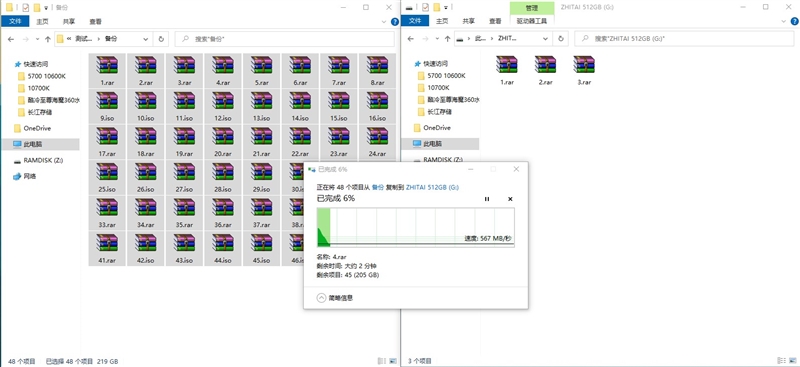Click 备份 source link in copy dialog
This screenshot has height=367, width=800.
pyautogui.click(x=378, y=187)
